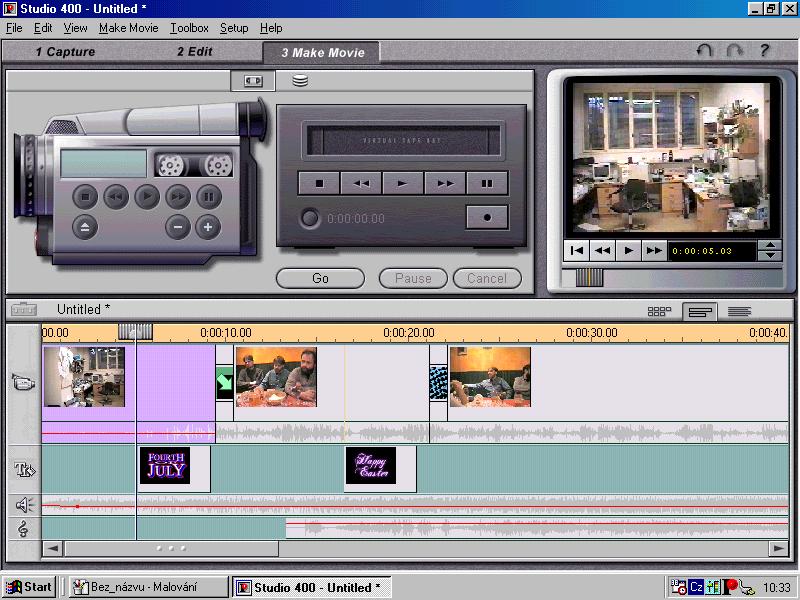Click the tape deck Fast Forward button

pos(445,183)
